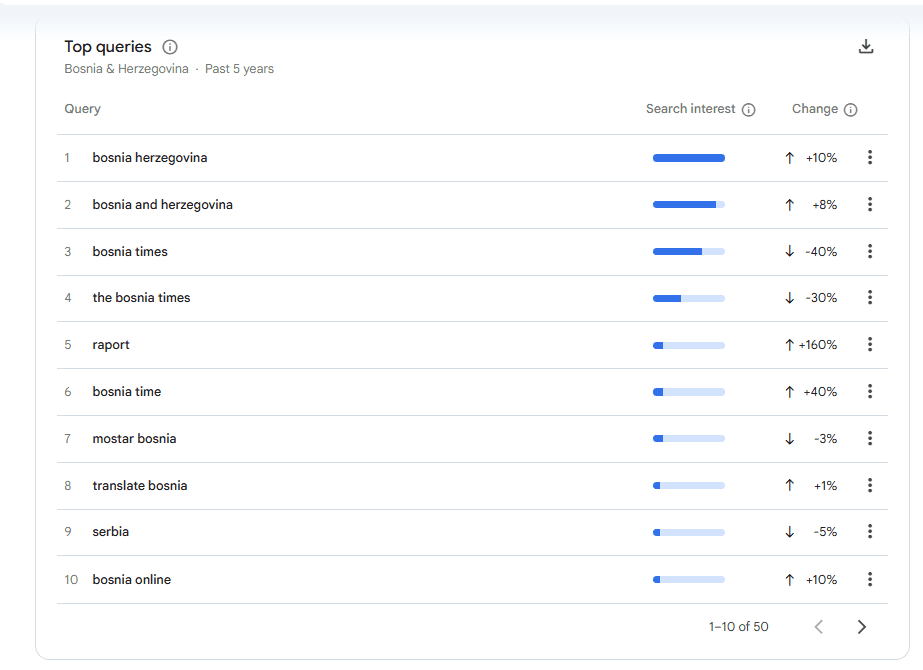
Task: Open more options for bosnia times row
Action: 870,251
